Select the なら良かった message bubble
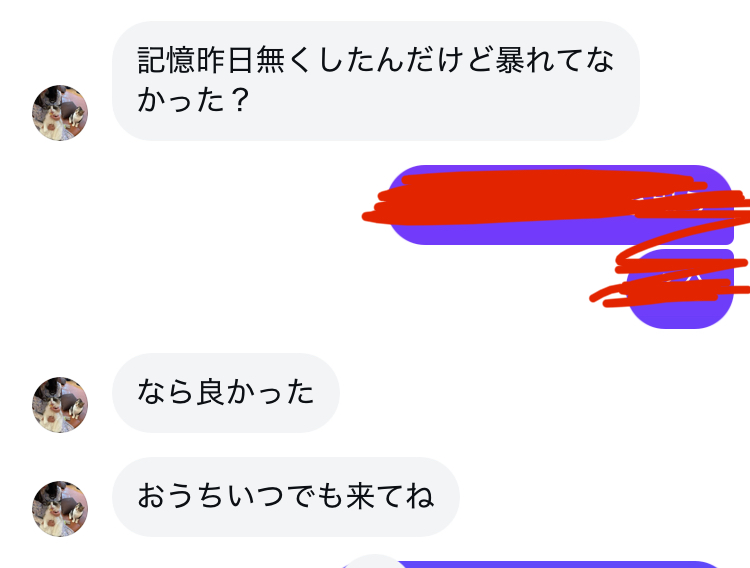This screenshot has width=750, height=568. [x=226, y=393]
